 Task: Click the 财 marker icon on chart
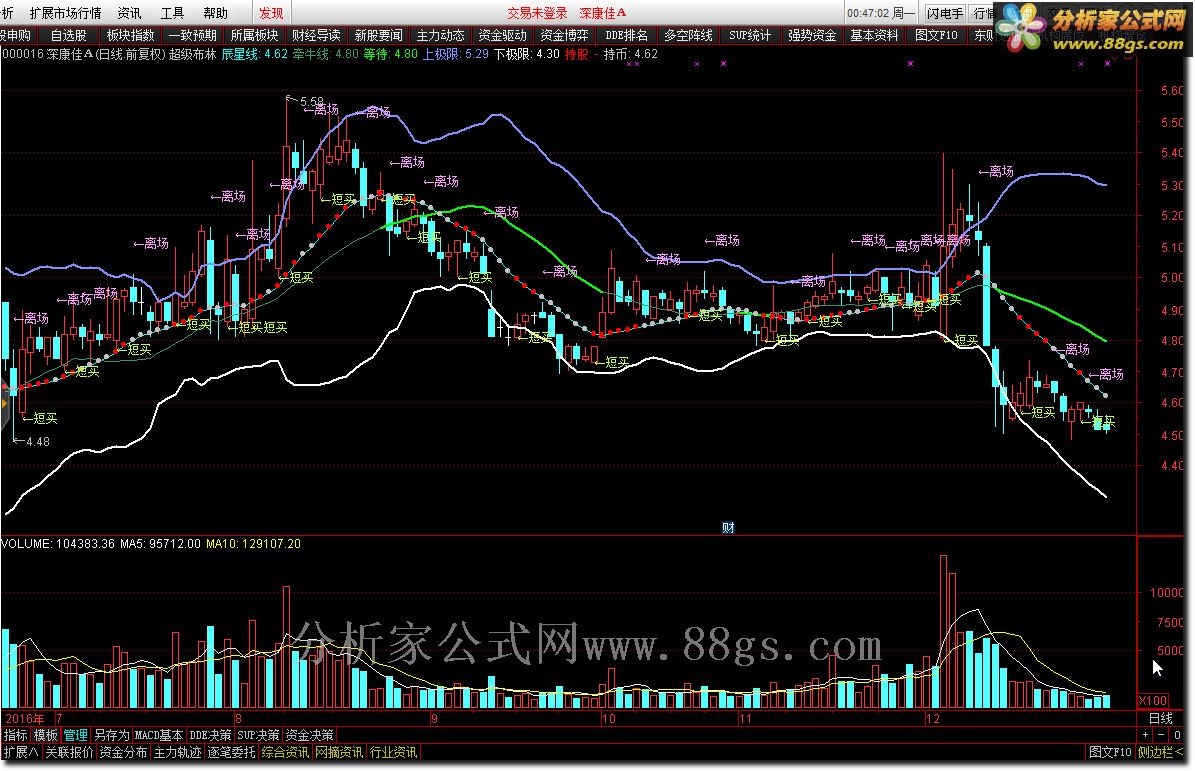(728, 527)
